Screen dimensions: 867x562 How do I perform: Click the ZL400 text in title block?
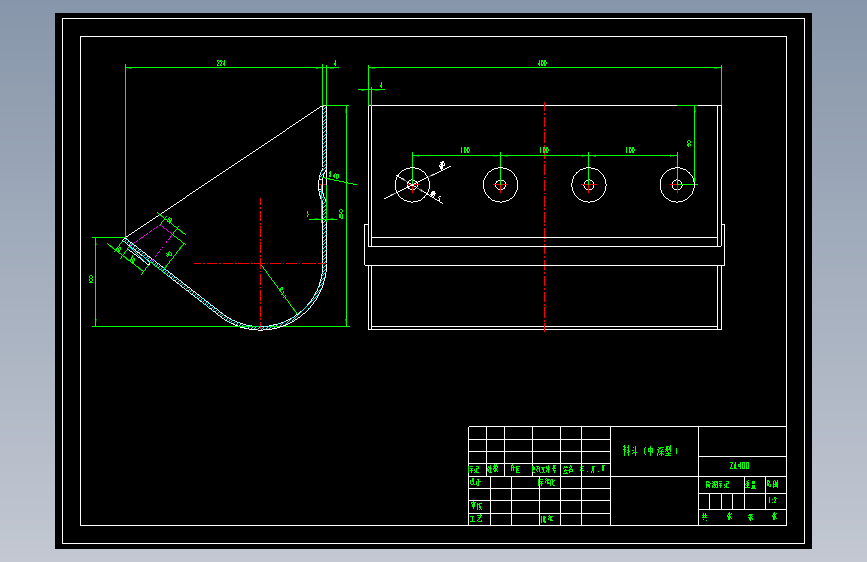pos(739,466)
